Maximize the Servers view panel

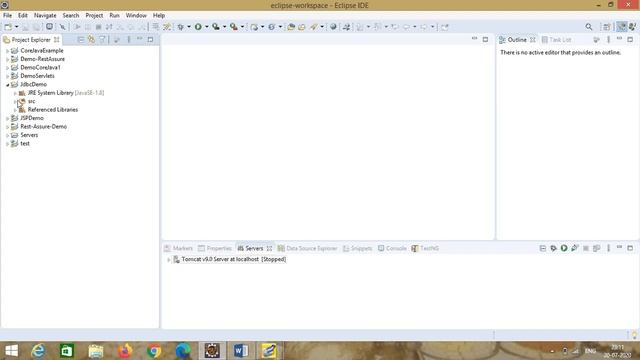630,248
